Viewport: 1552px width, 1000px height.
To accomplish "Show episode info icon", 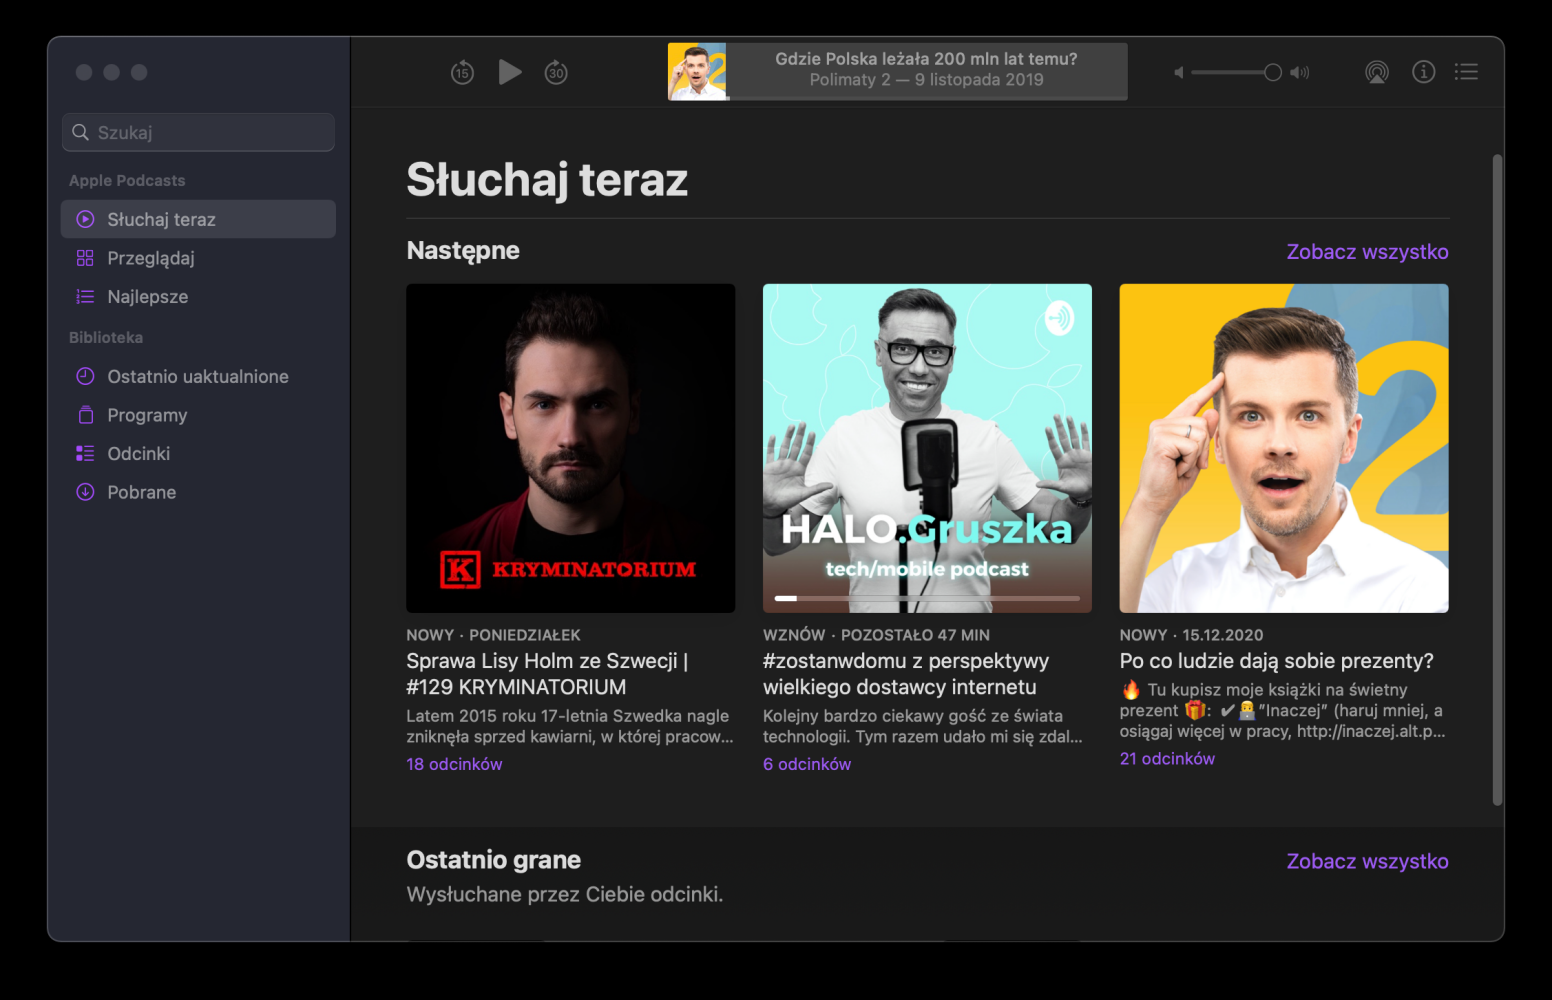I will pos(1423,72).
